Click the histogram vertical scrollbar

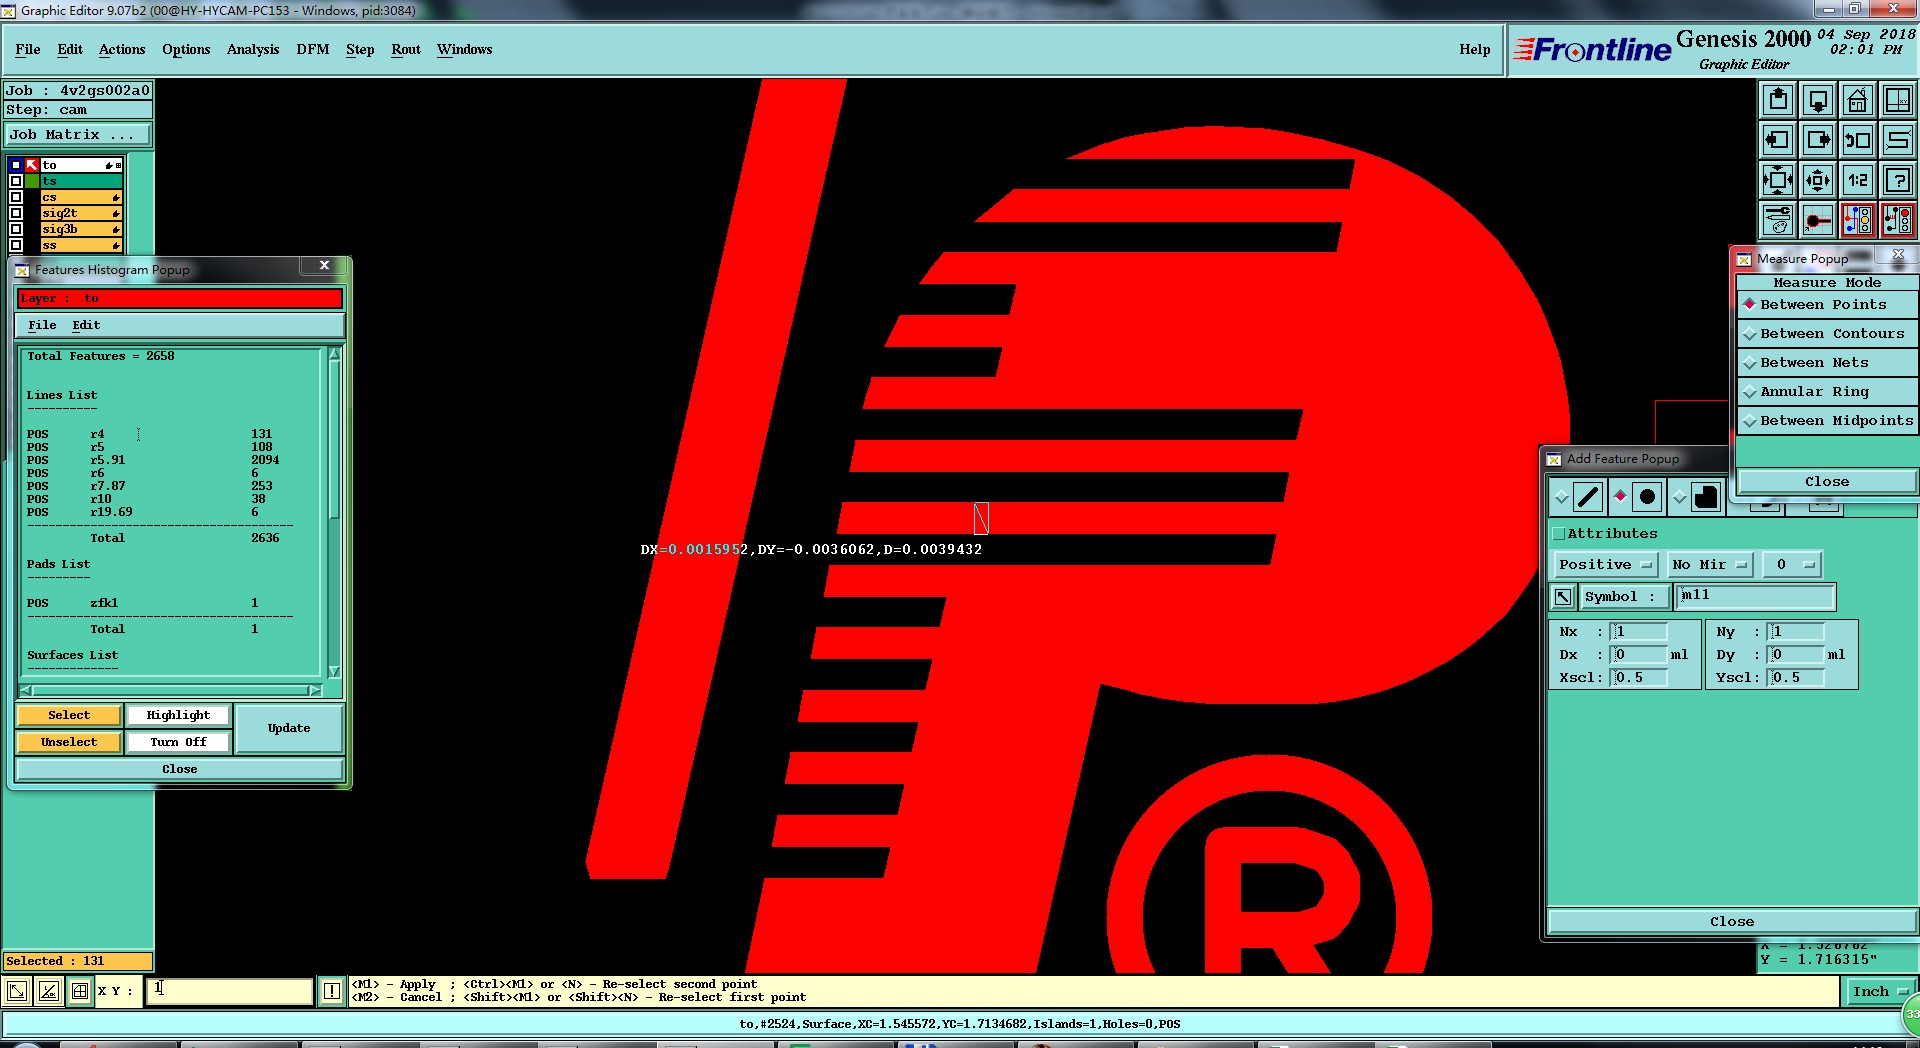pos(334,512)
